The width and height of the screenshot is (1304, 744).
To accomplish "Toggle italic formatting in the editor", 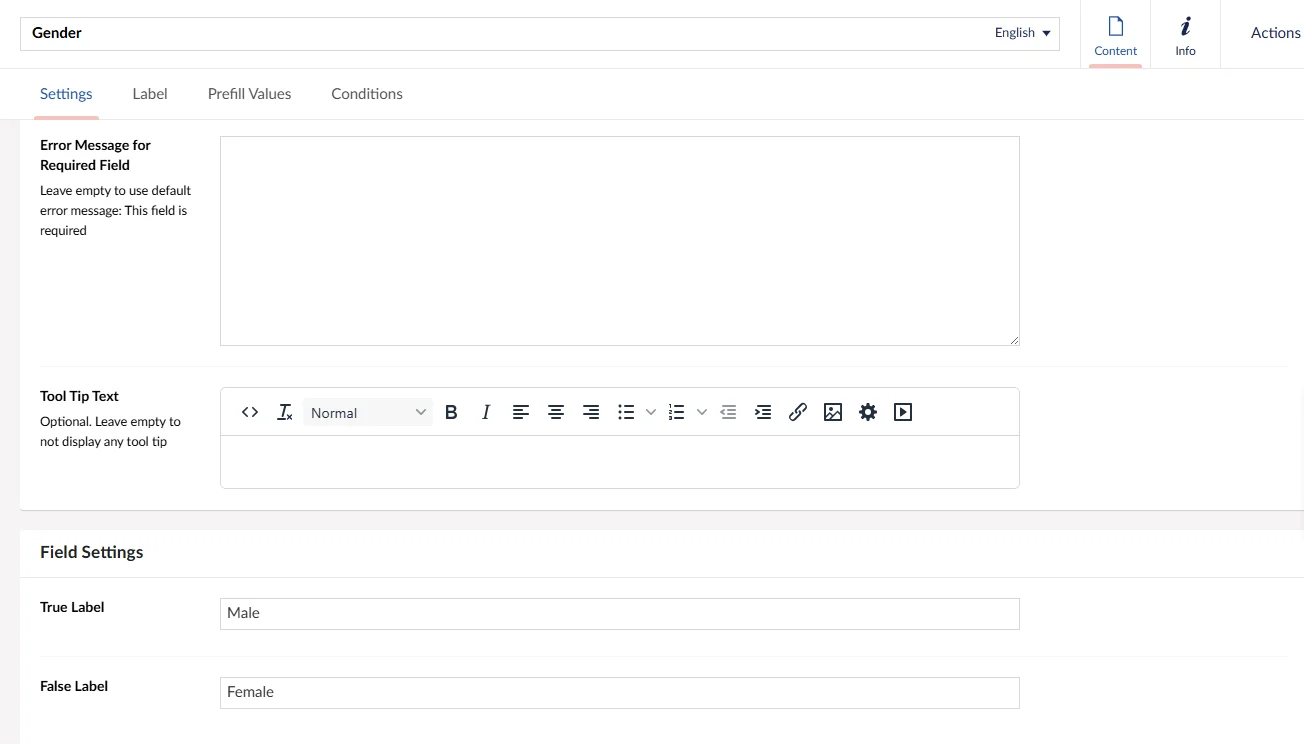I will click(486, 412).
